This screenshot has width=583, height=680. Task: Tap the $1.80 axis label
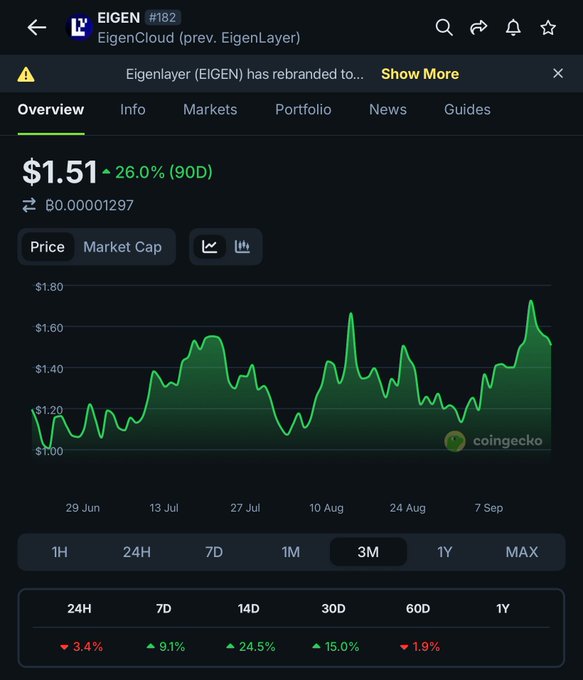(49, 287)
